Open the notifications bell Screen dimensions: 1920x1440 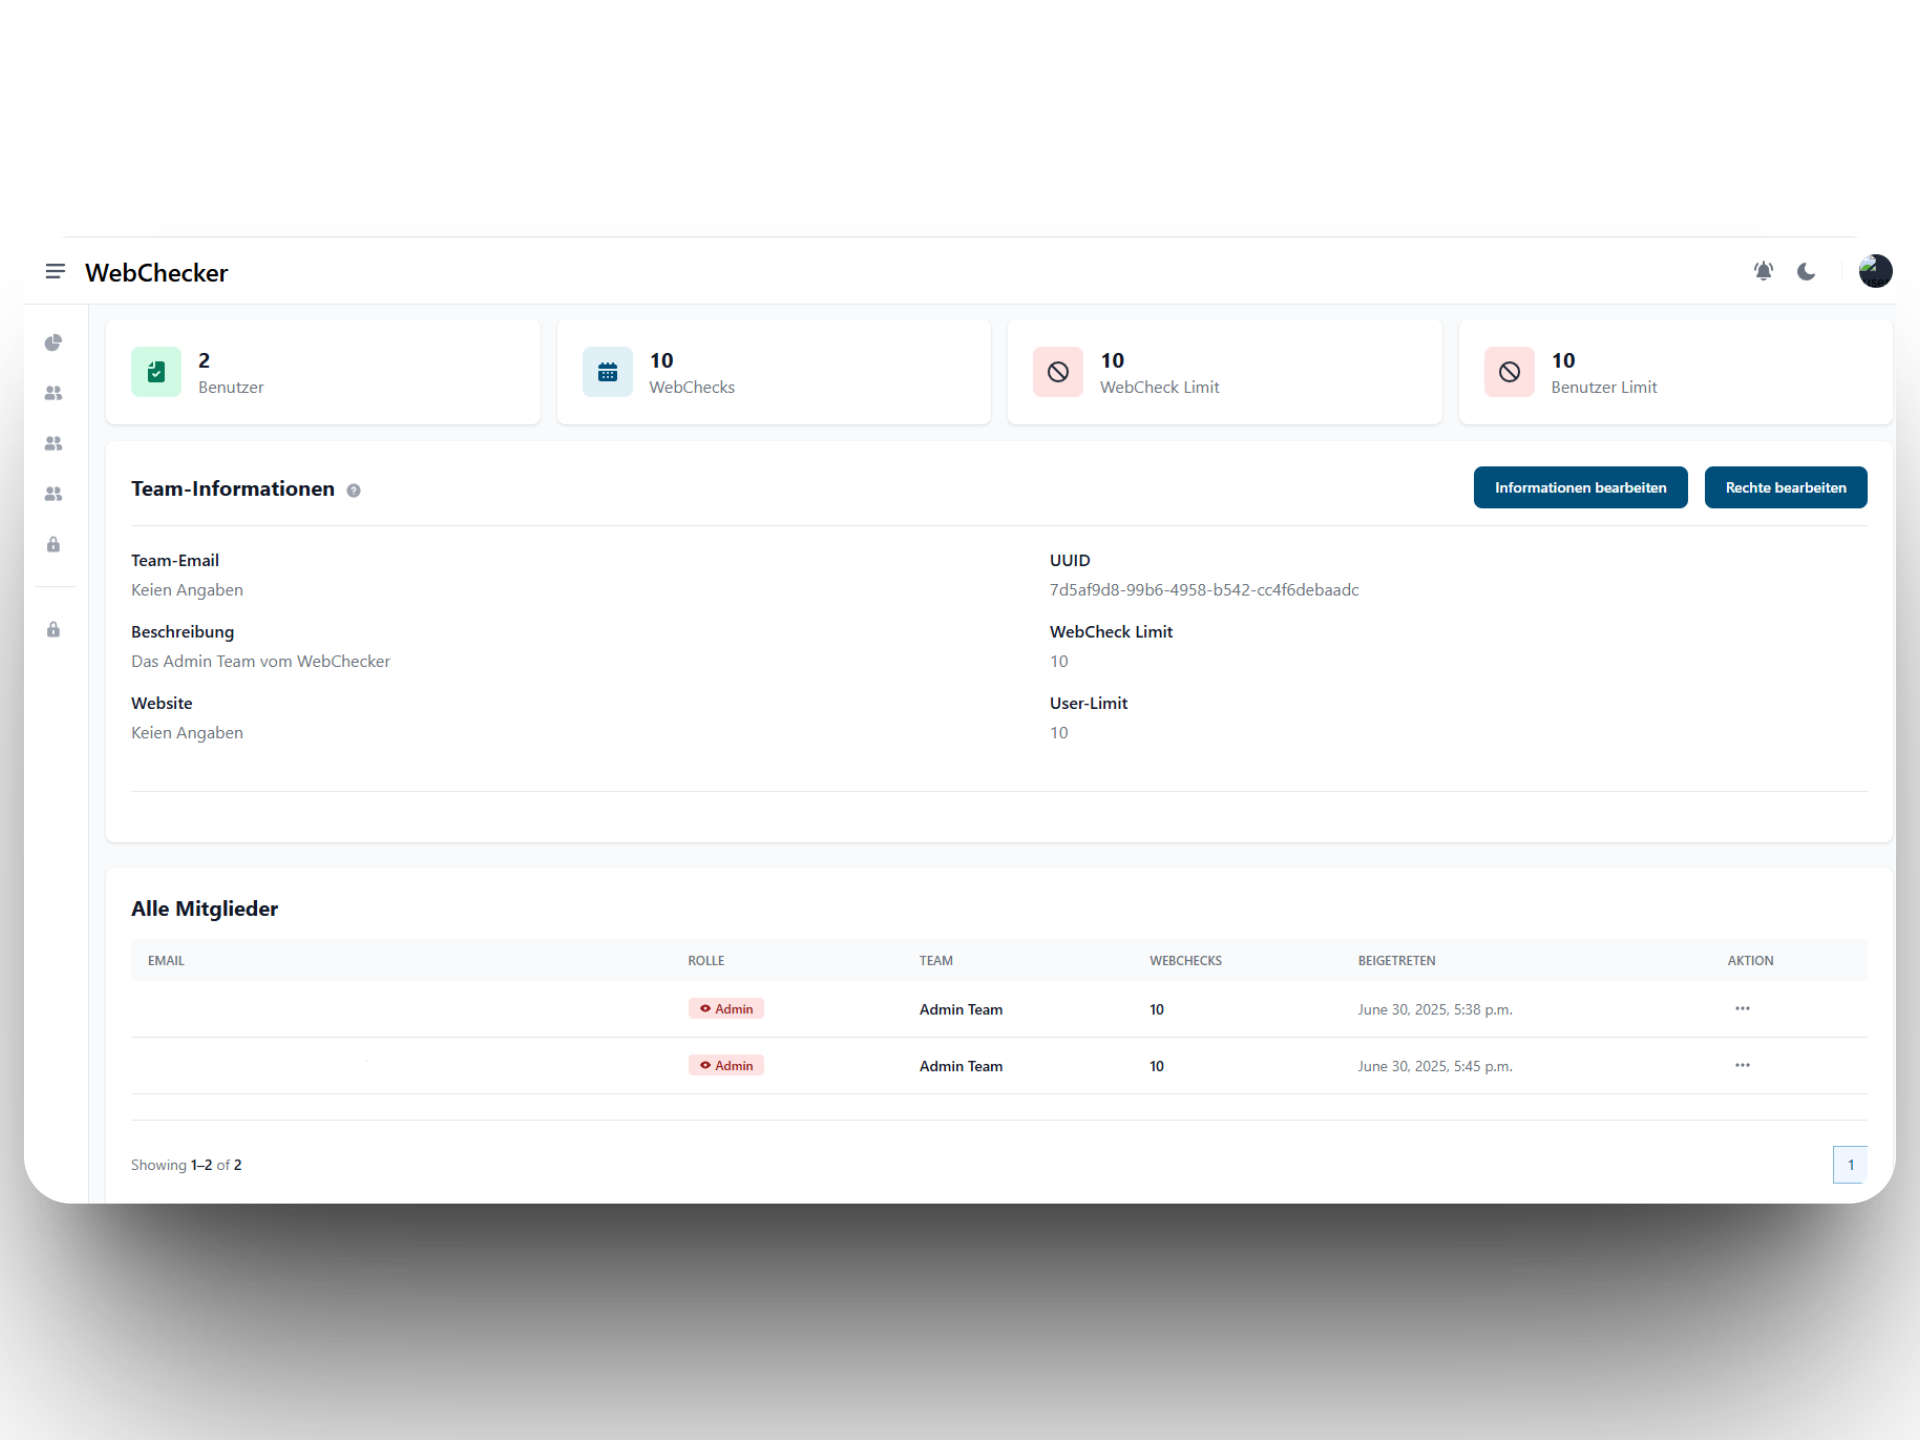pos(1763,271)
